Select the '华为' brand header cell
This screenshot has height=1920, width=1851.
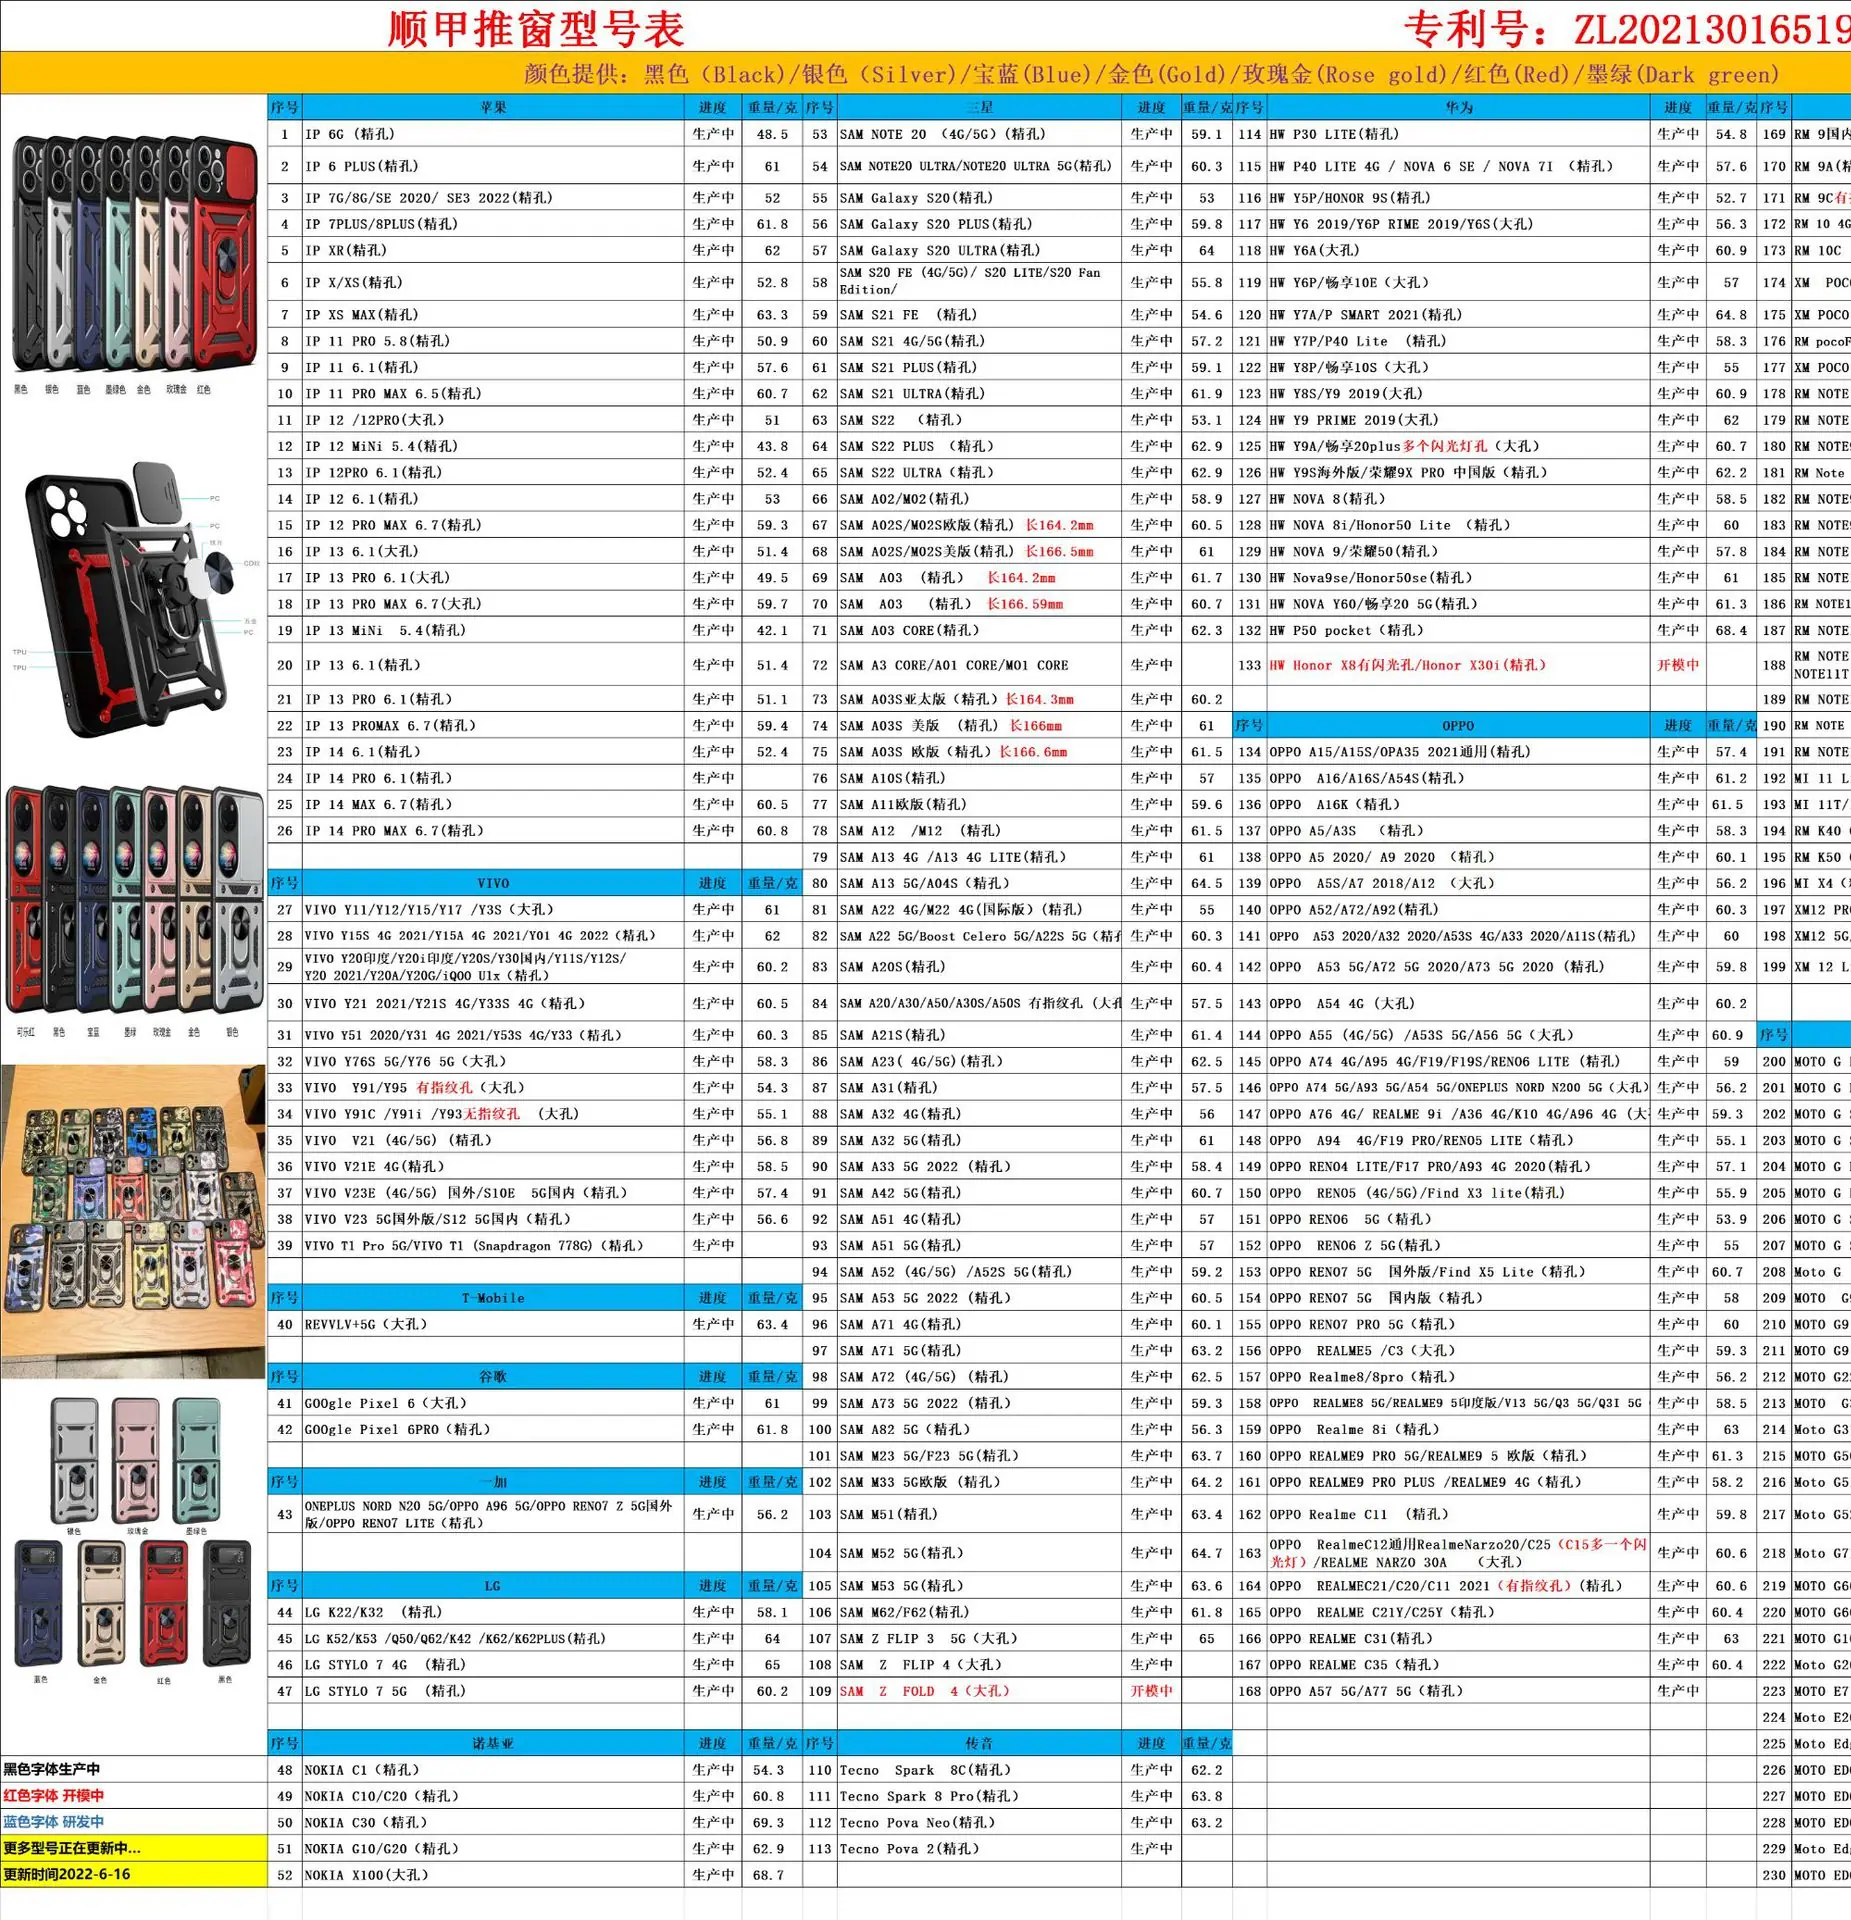1459,107
